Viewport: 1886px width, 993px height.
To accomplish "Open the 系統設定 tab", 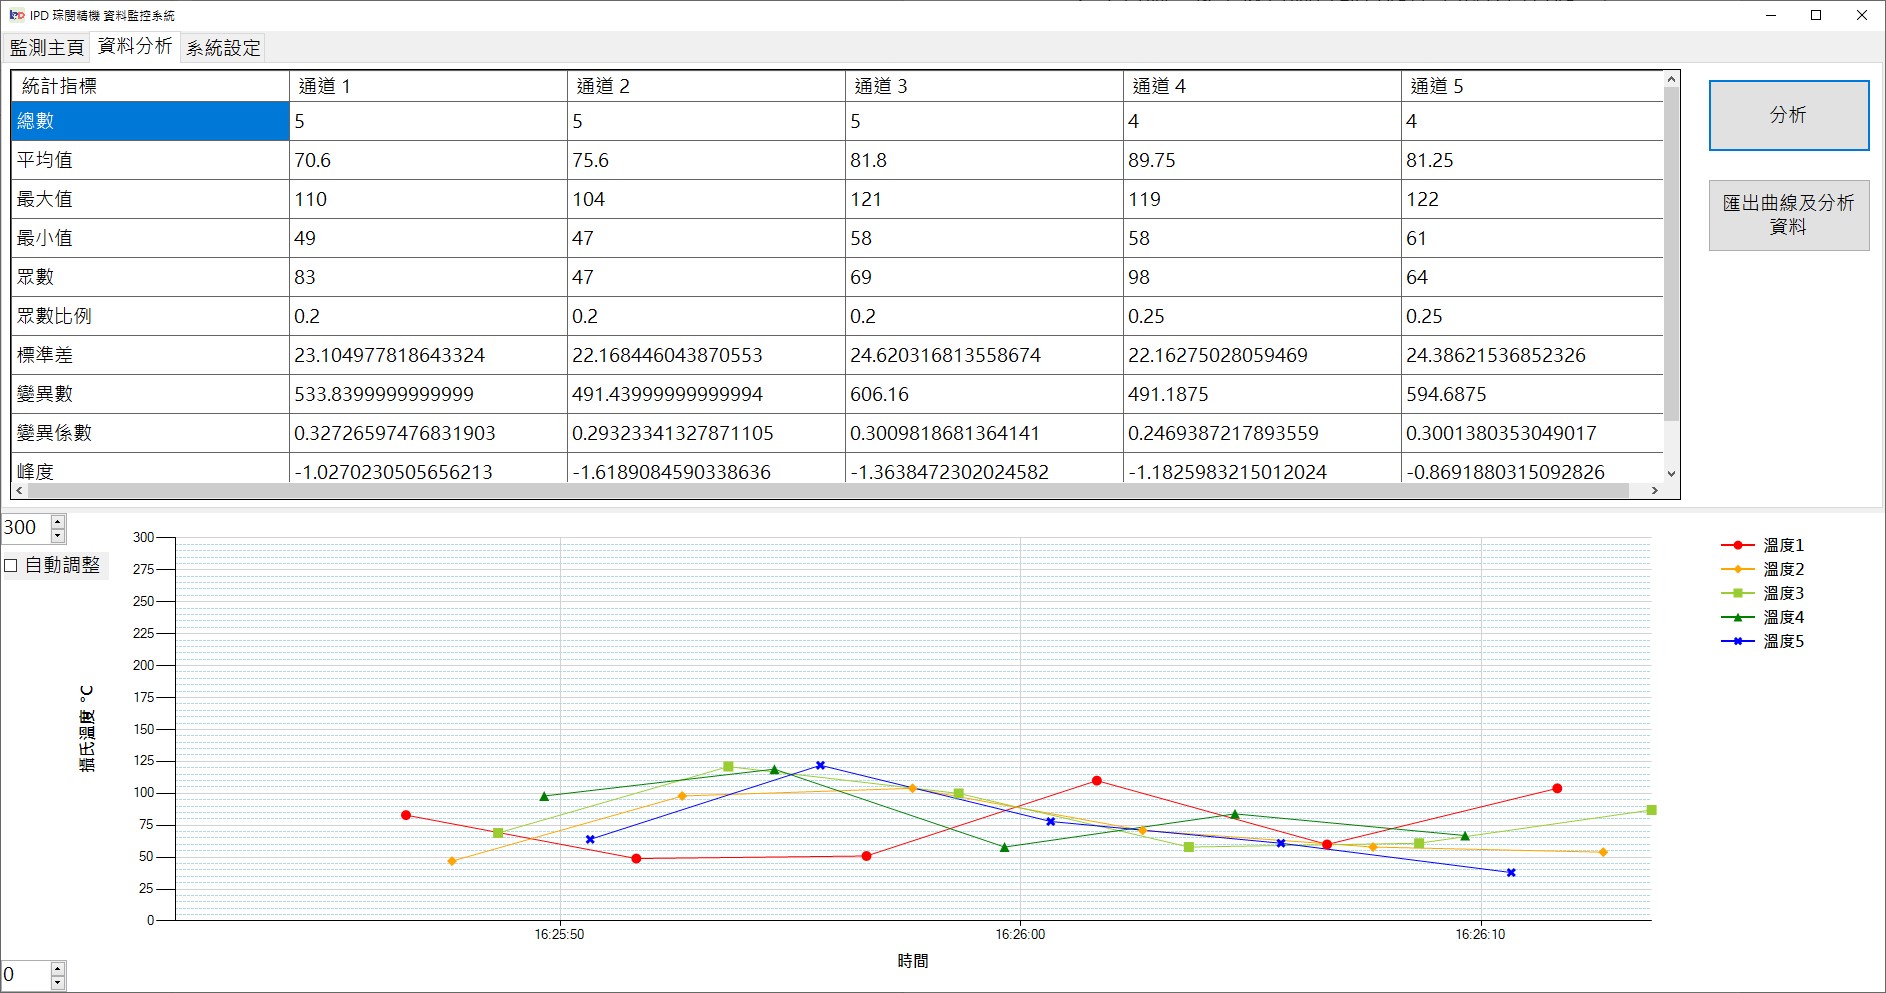I will (x=223, y=47).
